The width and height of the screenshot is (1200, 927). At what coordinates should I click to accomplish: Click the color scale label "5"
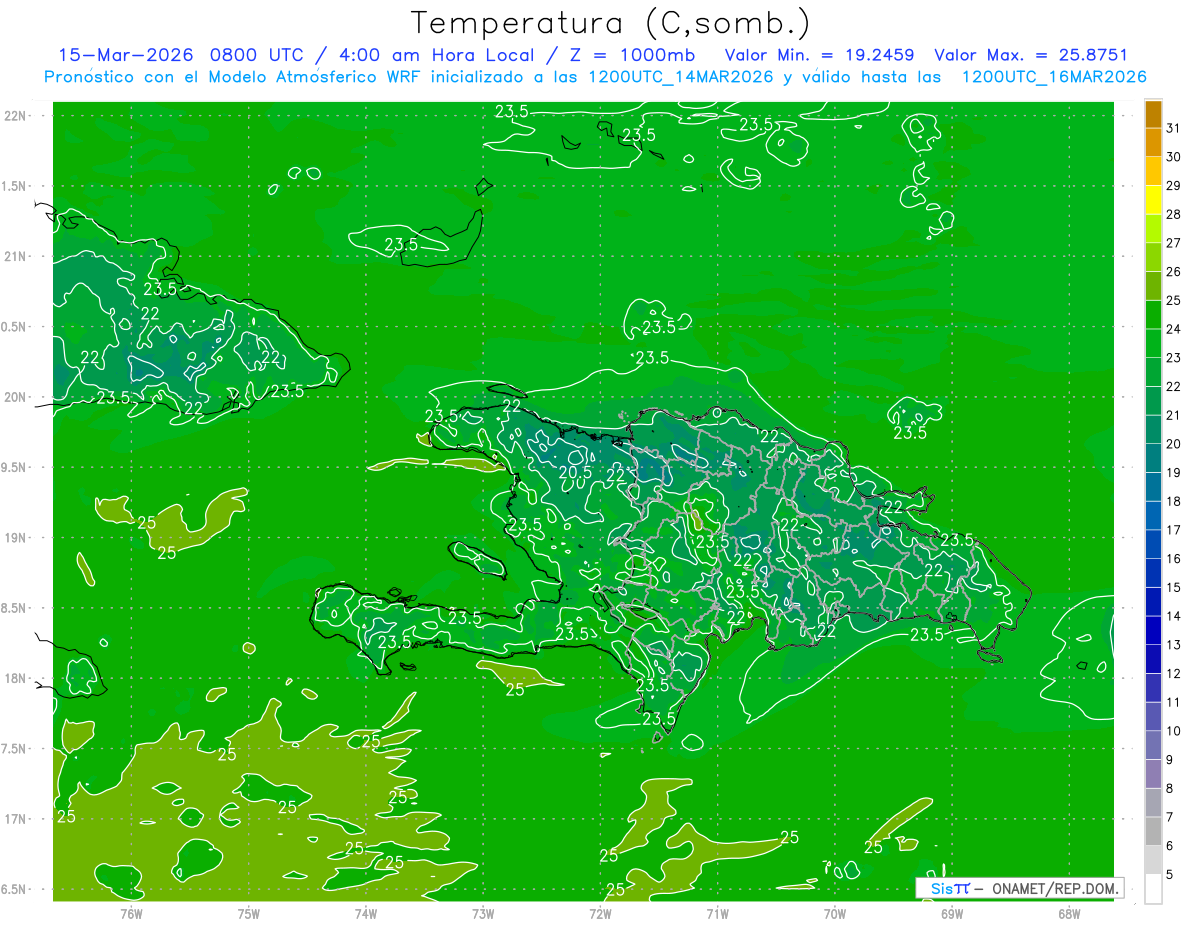tap(1170, 875)
